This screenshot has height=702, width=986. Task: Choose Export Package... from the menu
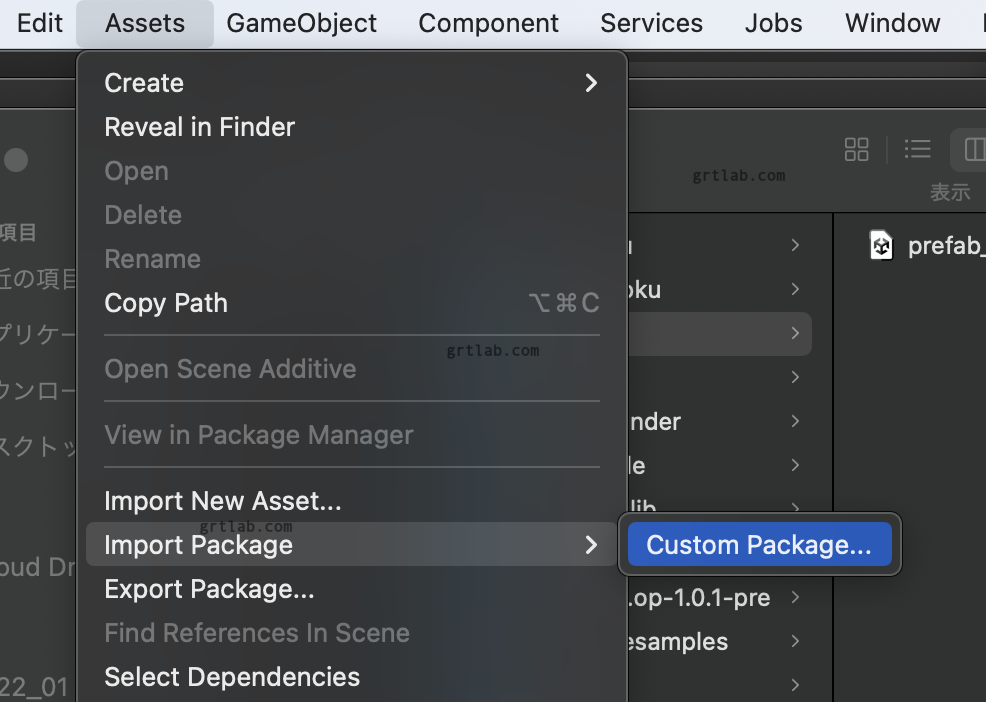209,589
